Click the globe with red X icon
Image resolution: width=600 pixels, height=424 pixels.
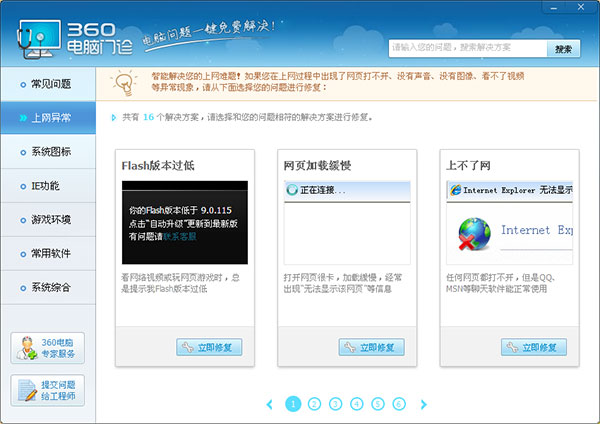click(x=474, y=233)
